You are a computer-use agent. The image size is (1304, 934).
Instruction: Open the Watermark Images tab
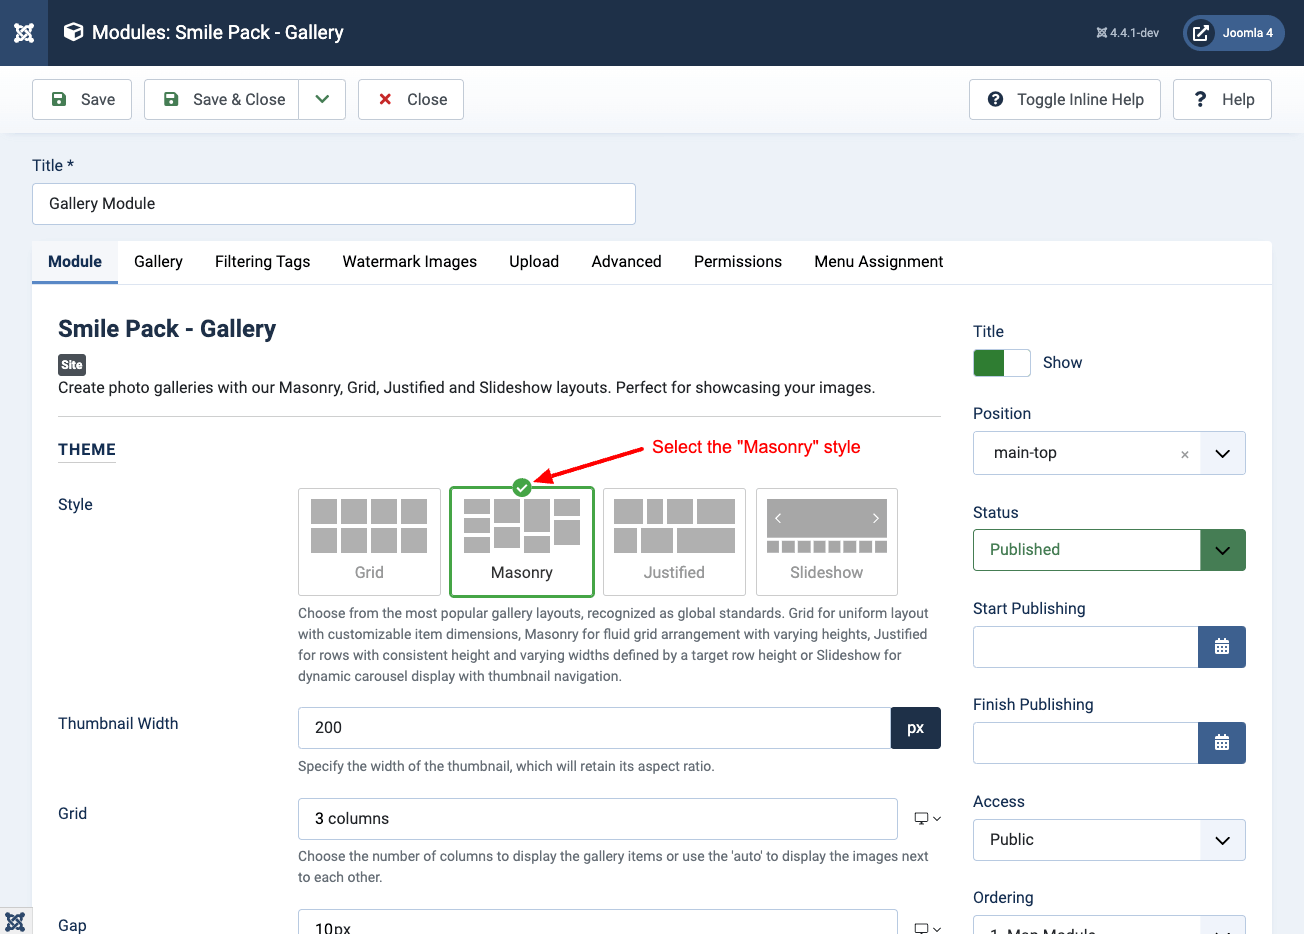[x=410, y=262]
